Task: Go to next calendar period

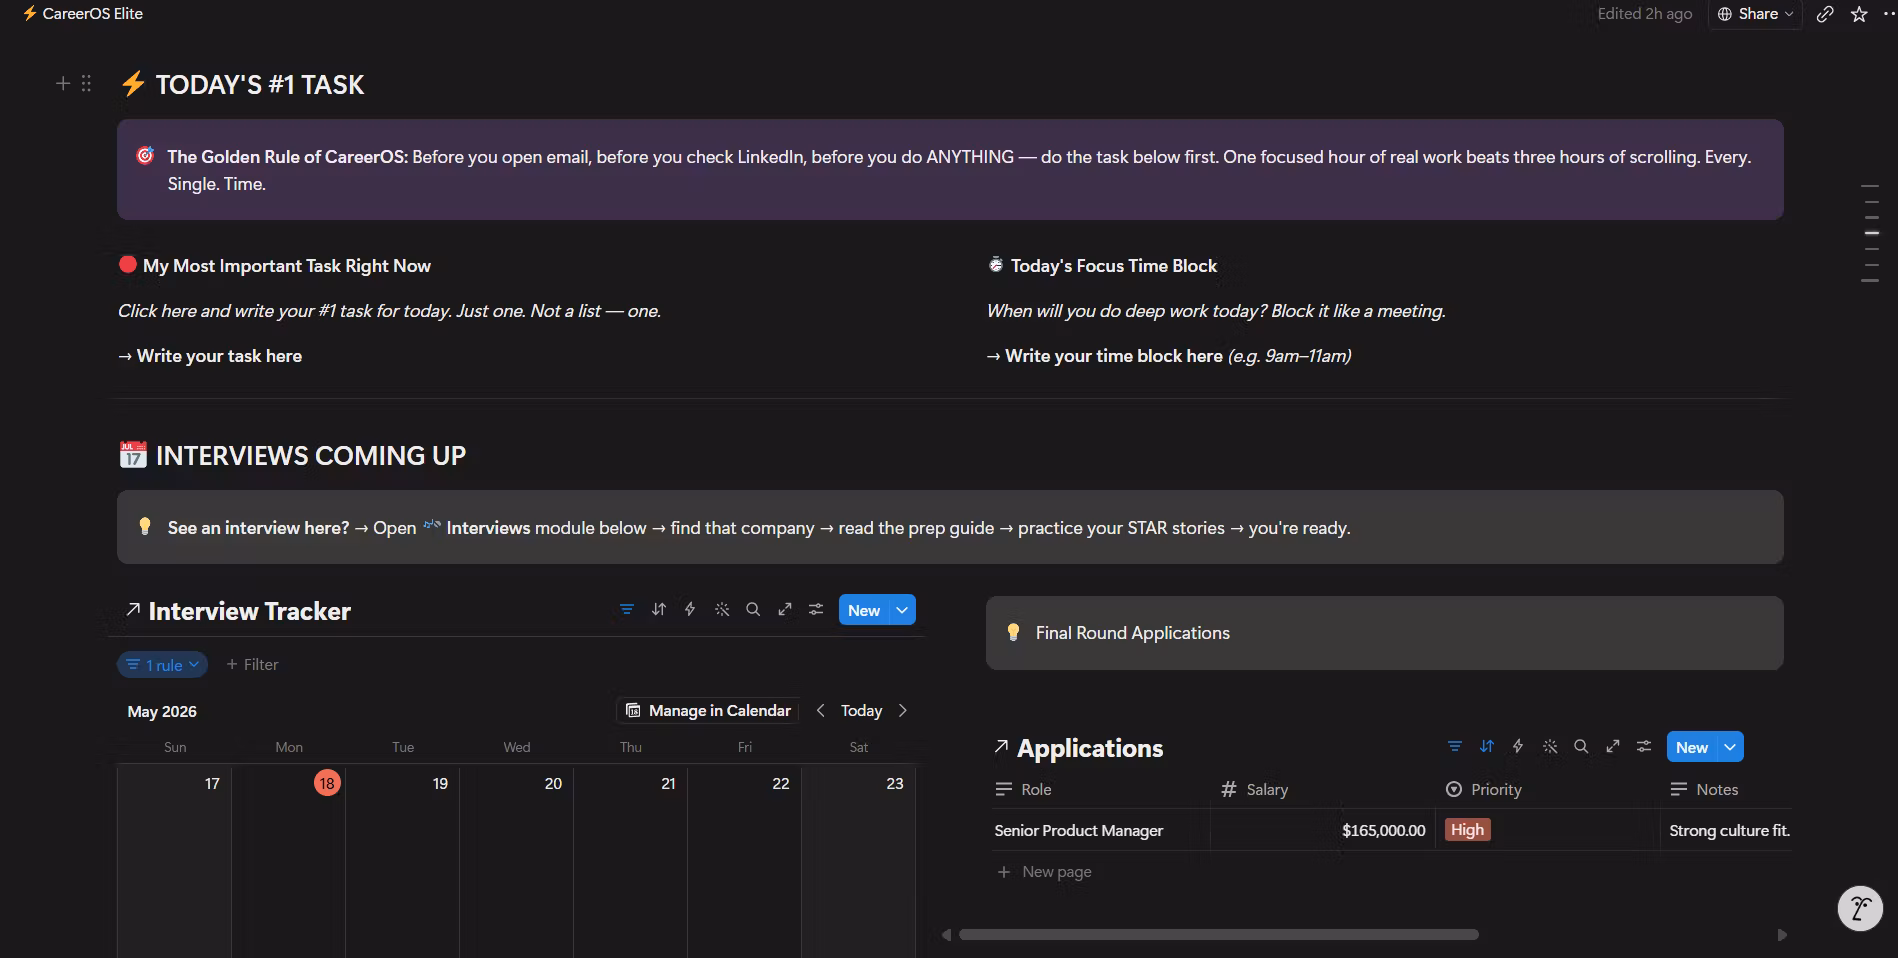Action: [x=903, y=711]
